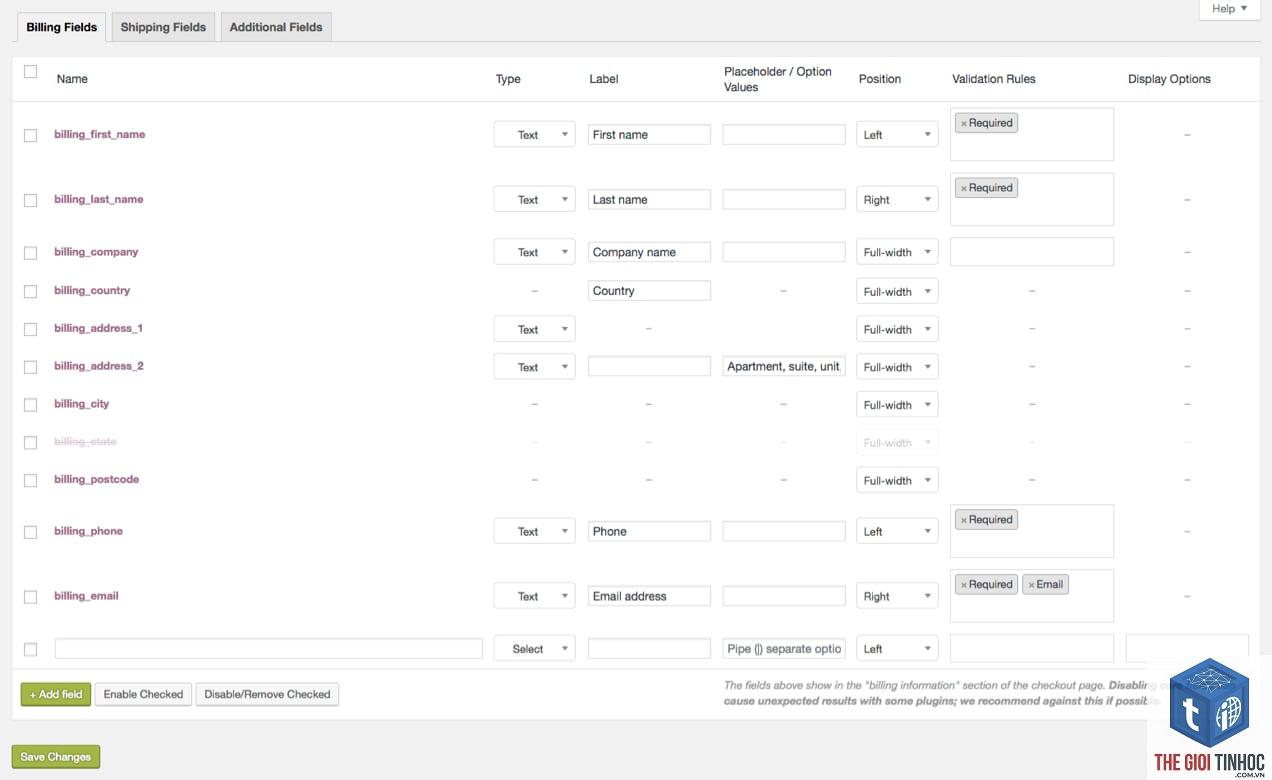Click the Display Options column header
Viewport: 1272px width, 780px height.
[x=1169, y=79]
